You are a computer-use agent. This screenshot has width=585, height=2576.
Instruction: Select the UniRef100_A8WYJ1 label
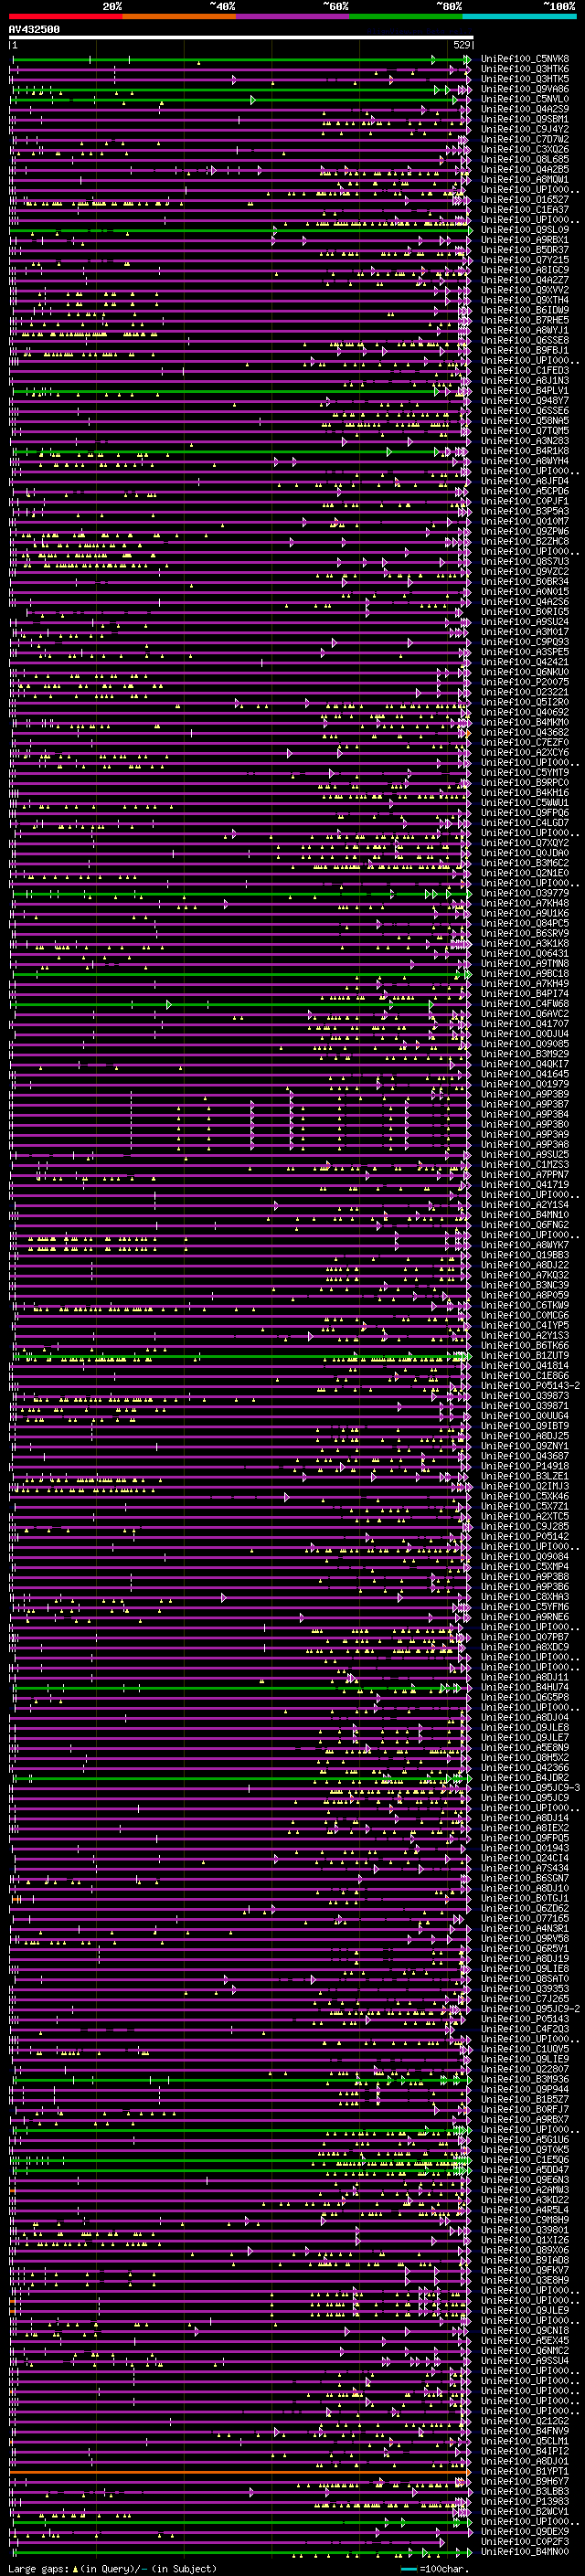pyautogui.click(x=525, y=330)
